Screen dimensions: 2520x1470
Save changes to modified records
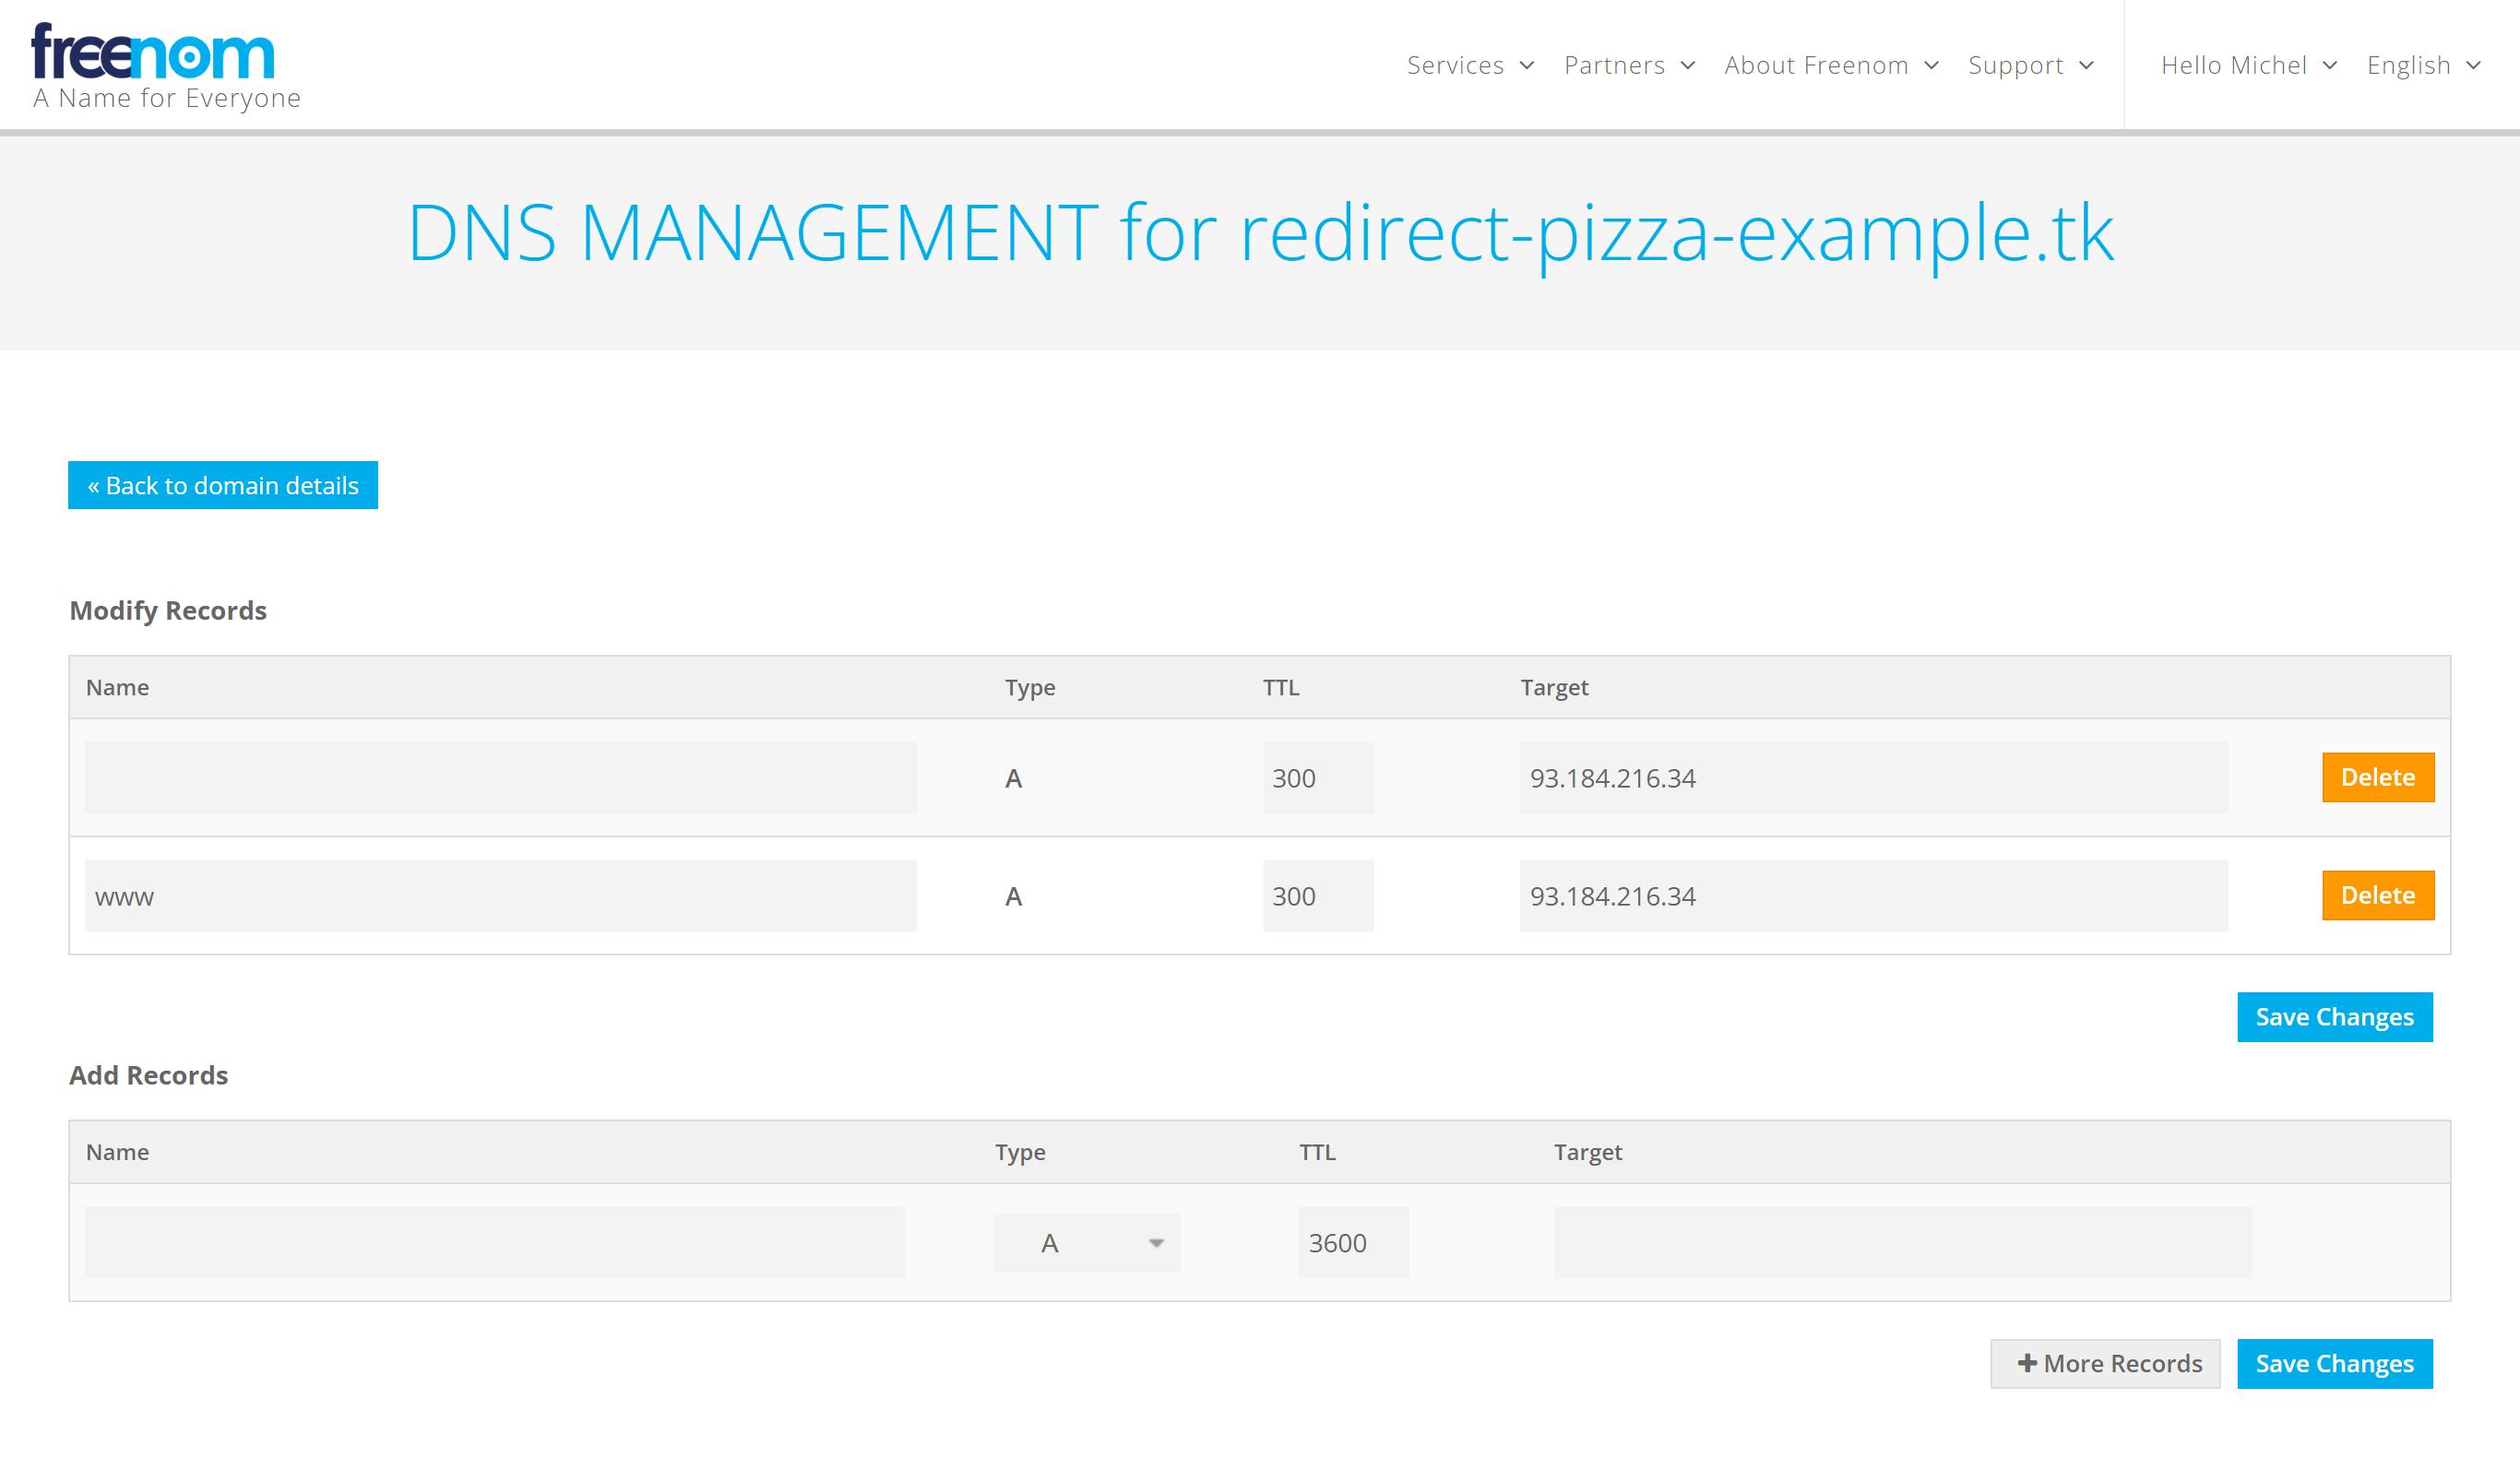(2334, 1017)
